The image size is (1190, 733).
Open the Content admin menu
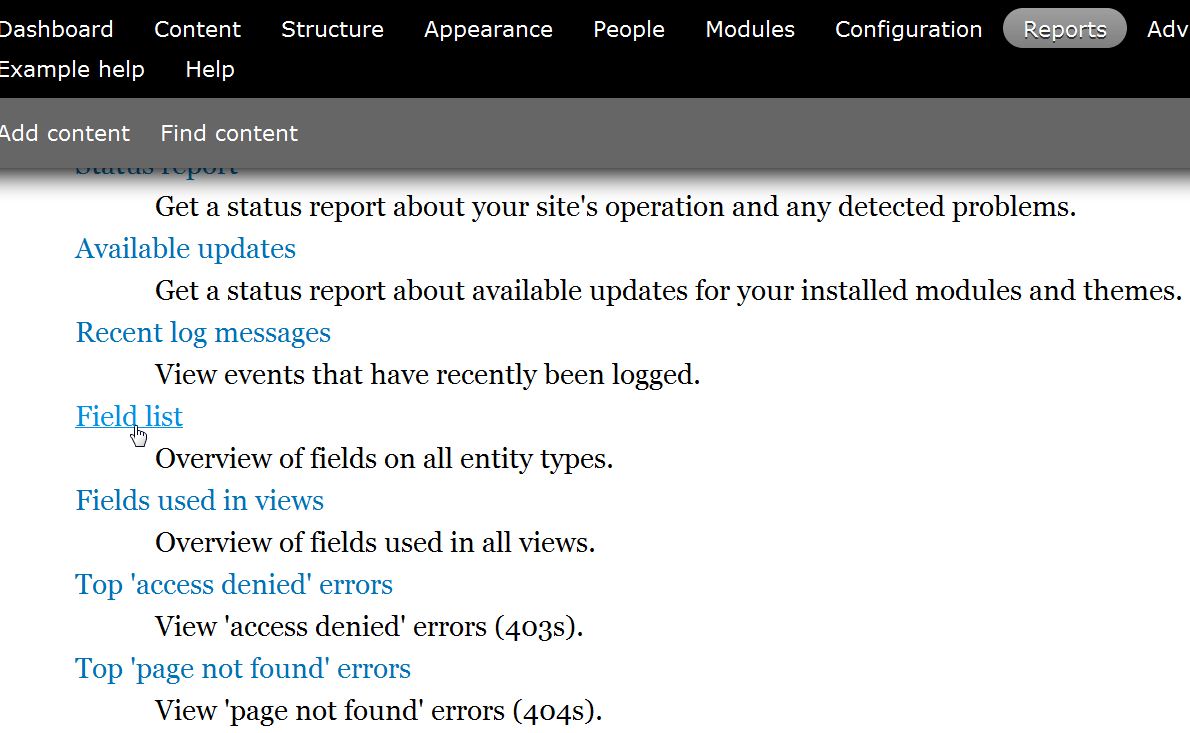point(197,29)
